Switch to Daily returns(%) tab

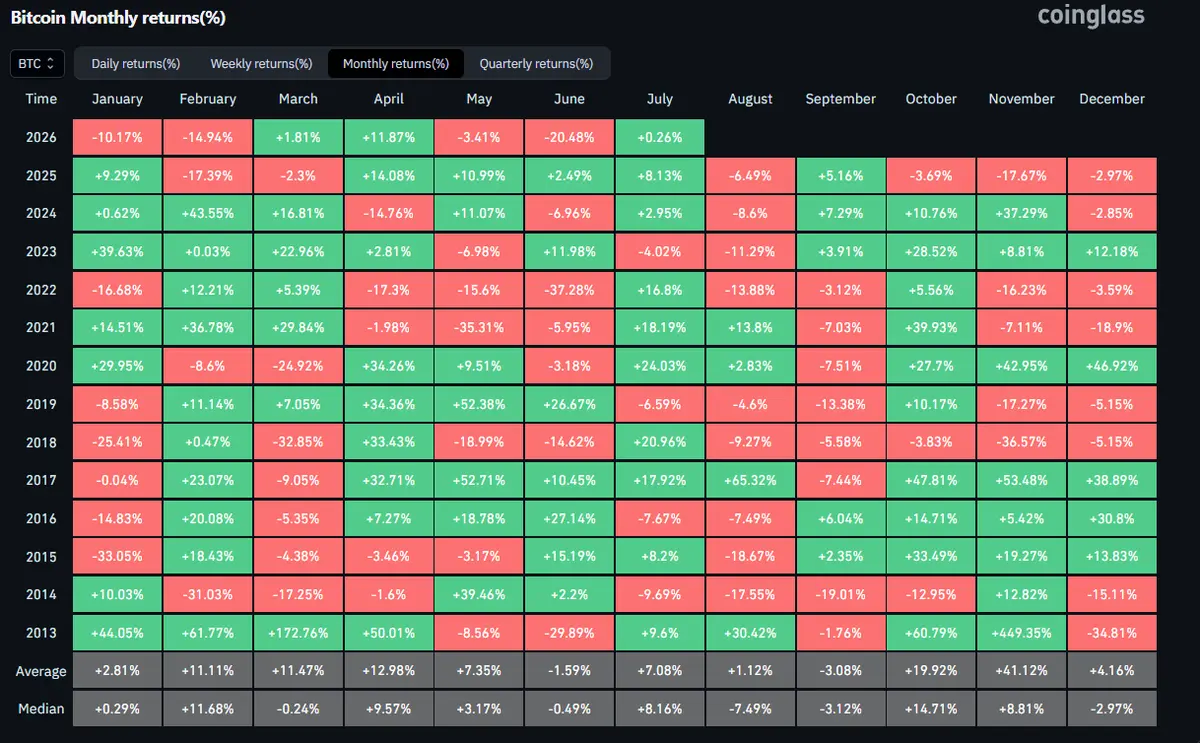point(135,63)
